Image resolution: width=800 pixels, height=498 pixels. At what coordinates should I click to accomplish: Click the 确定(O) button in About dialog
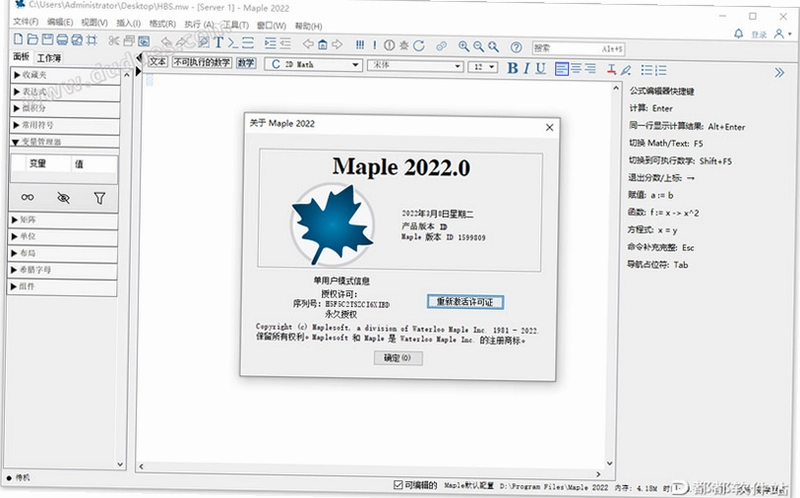(398, 358)
